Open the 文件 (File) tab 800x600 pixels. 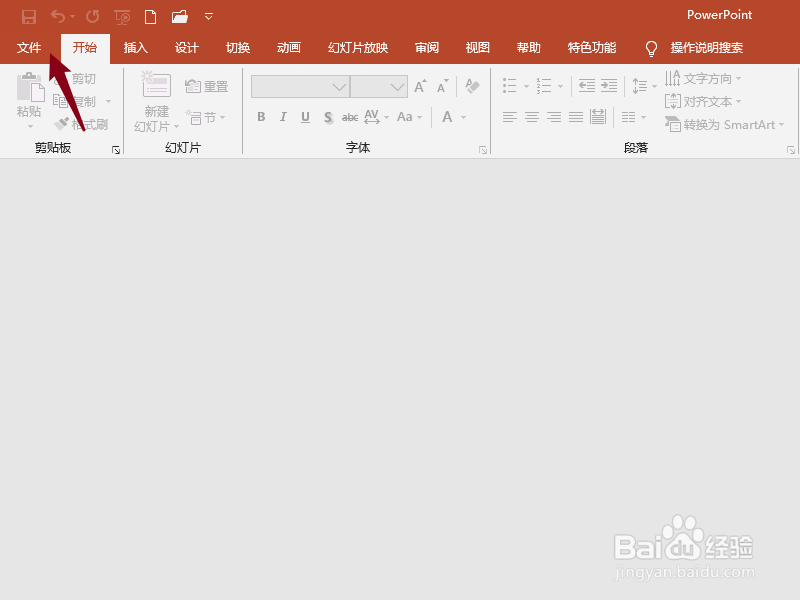coord(29,48)
